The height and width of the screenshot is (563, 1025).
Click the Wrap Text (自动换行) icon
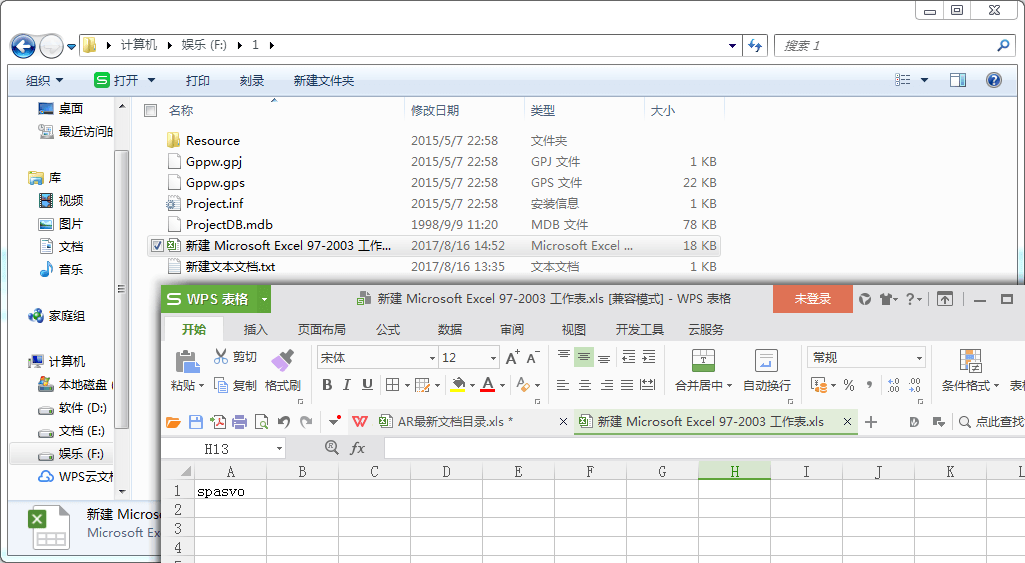(x=766, y=361)
